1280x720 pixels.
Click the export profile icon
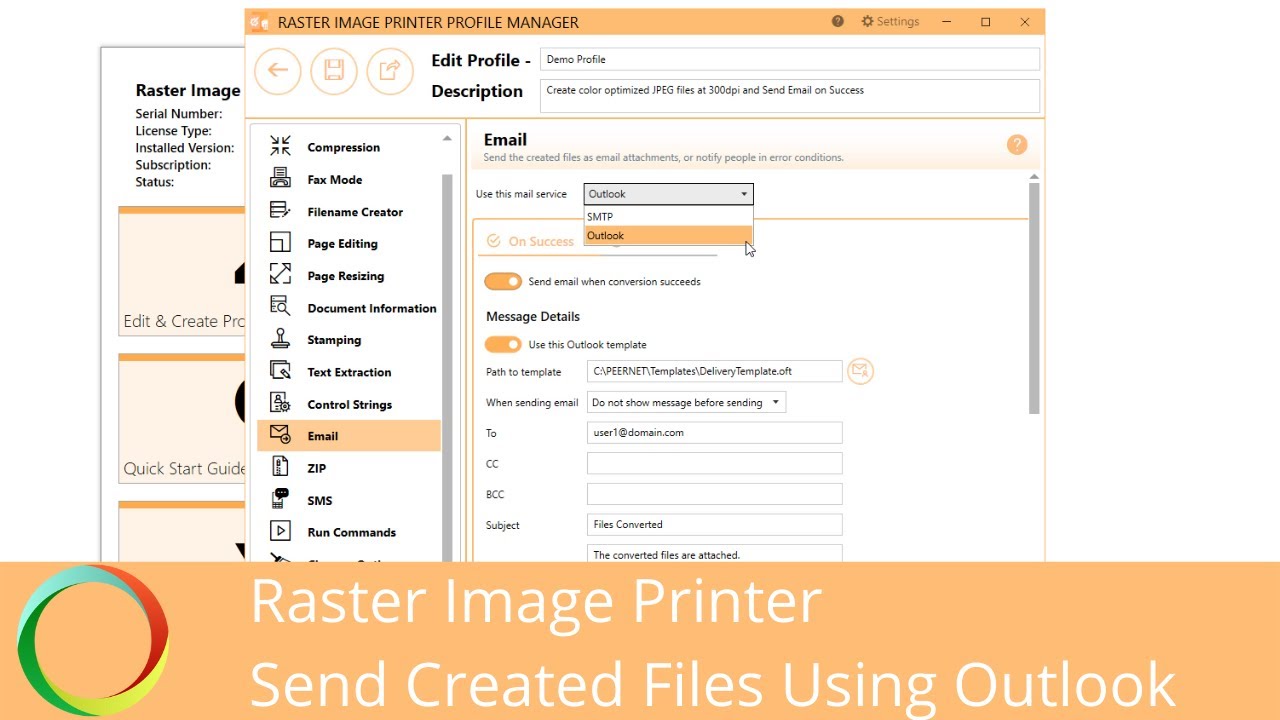390,70
